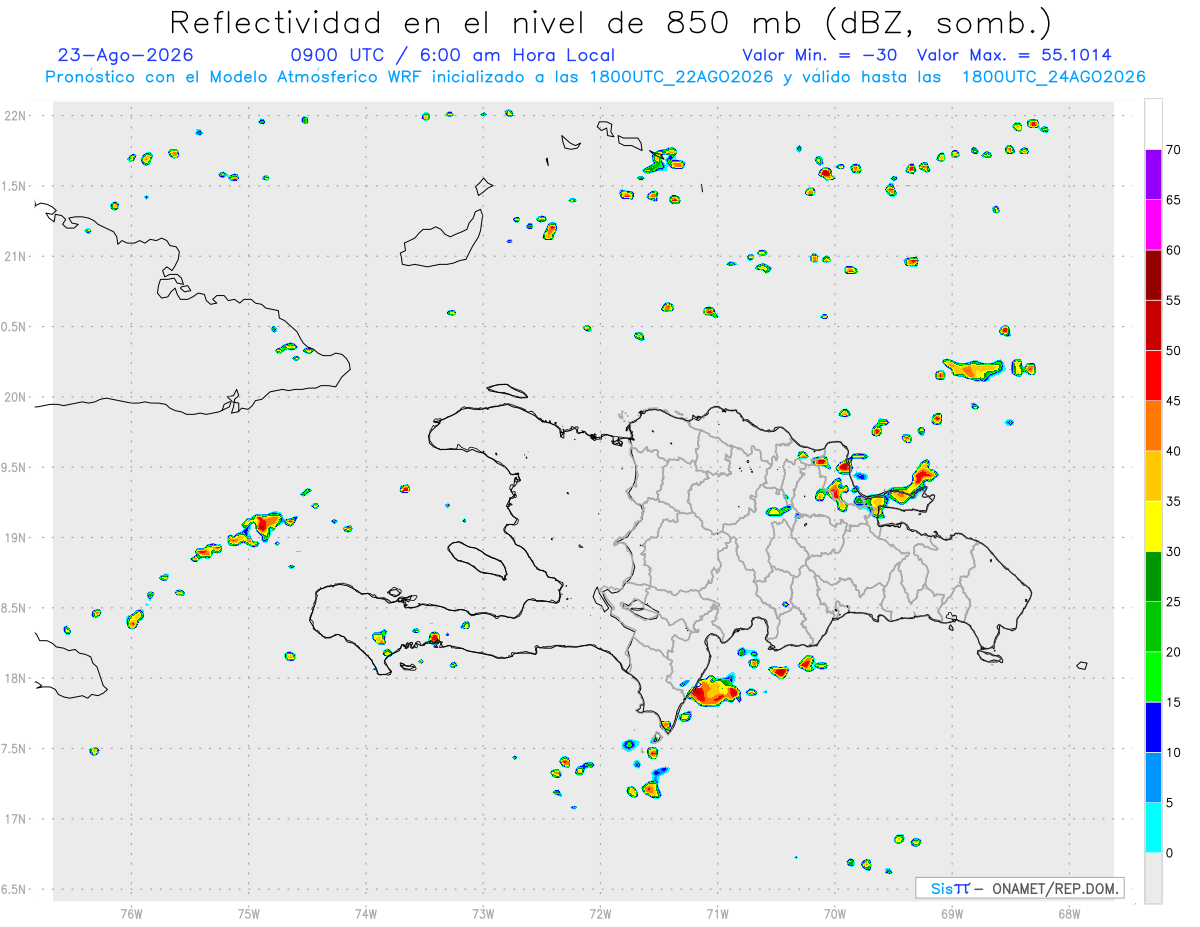Click the '21N' latitude label
Image resolution: width=1200 pixels, height=927 pixels.
(x=15, y=257)
